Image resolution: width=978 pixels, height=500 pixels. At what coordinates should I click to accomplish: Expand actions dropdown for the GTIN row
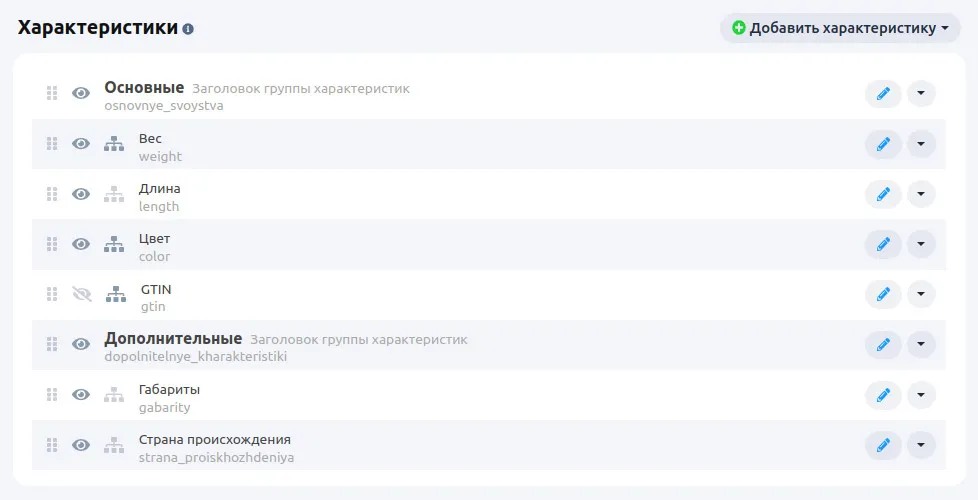pos(920,294)
